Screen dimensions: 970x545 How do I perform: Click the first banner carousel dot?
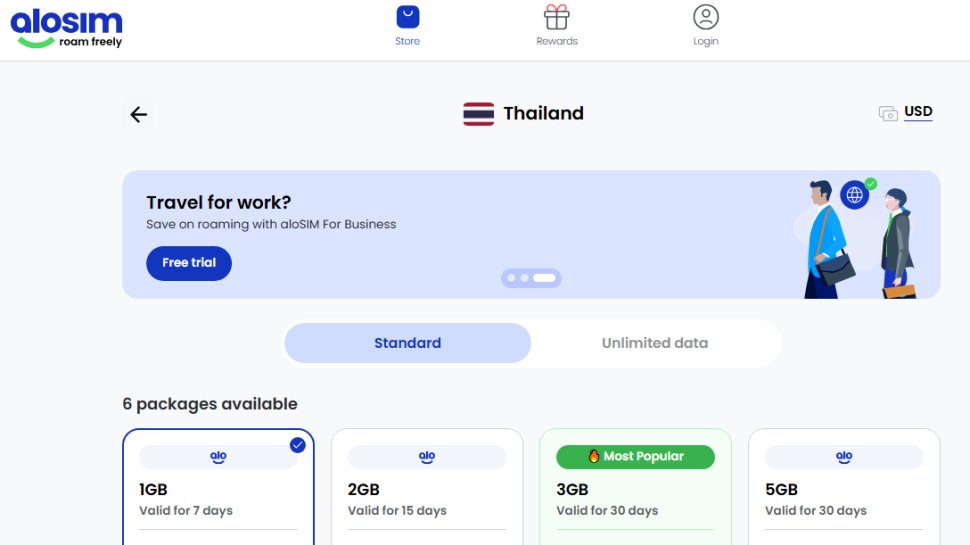click(511, 278)
